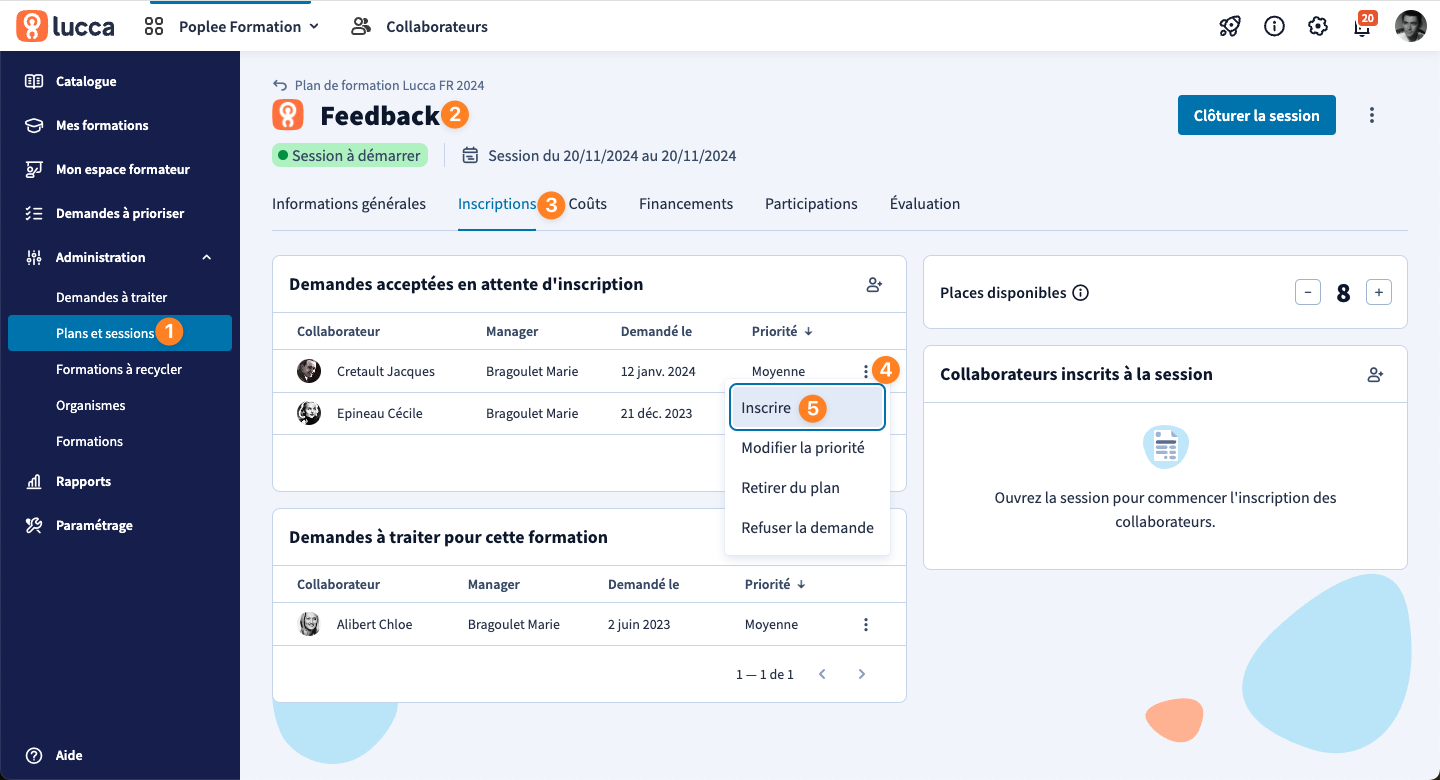Switch to the Inscriptions tab
This screenshot has width=1440, height=780.
(497, 203)
